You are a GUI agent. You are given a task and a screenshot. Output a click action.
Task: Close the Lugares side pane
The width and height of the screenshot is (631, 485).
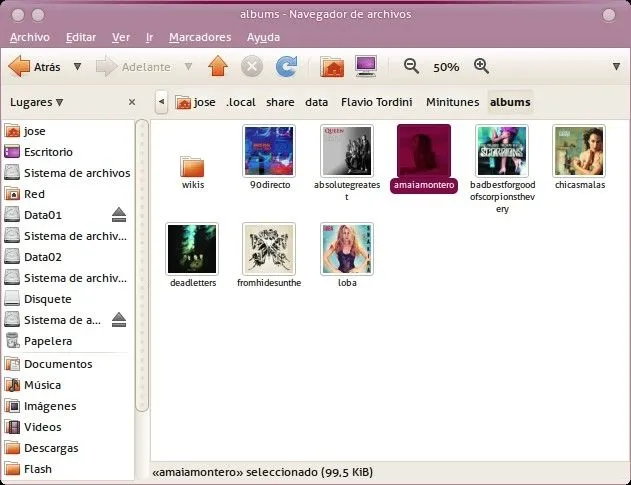[132, 102]
